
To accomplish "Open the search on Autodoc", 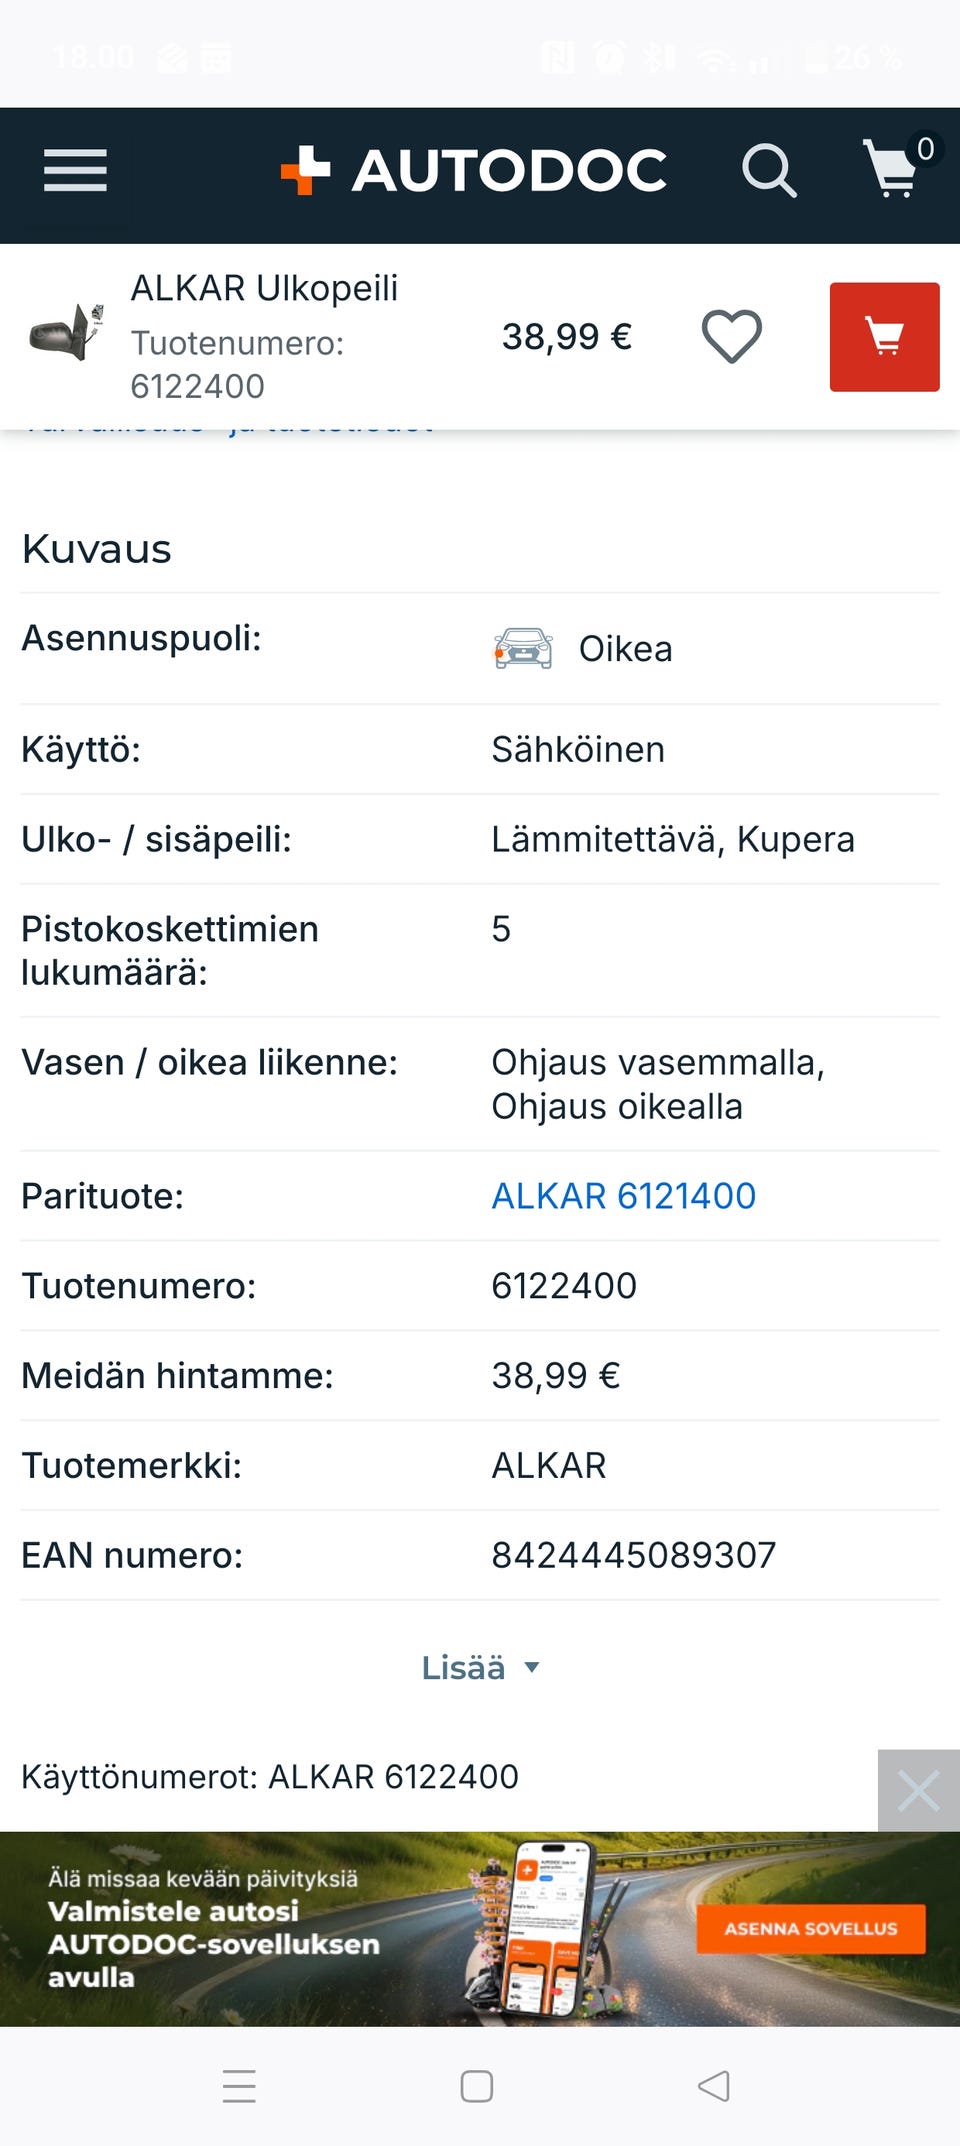I will coord(768,168).
